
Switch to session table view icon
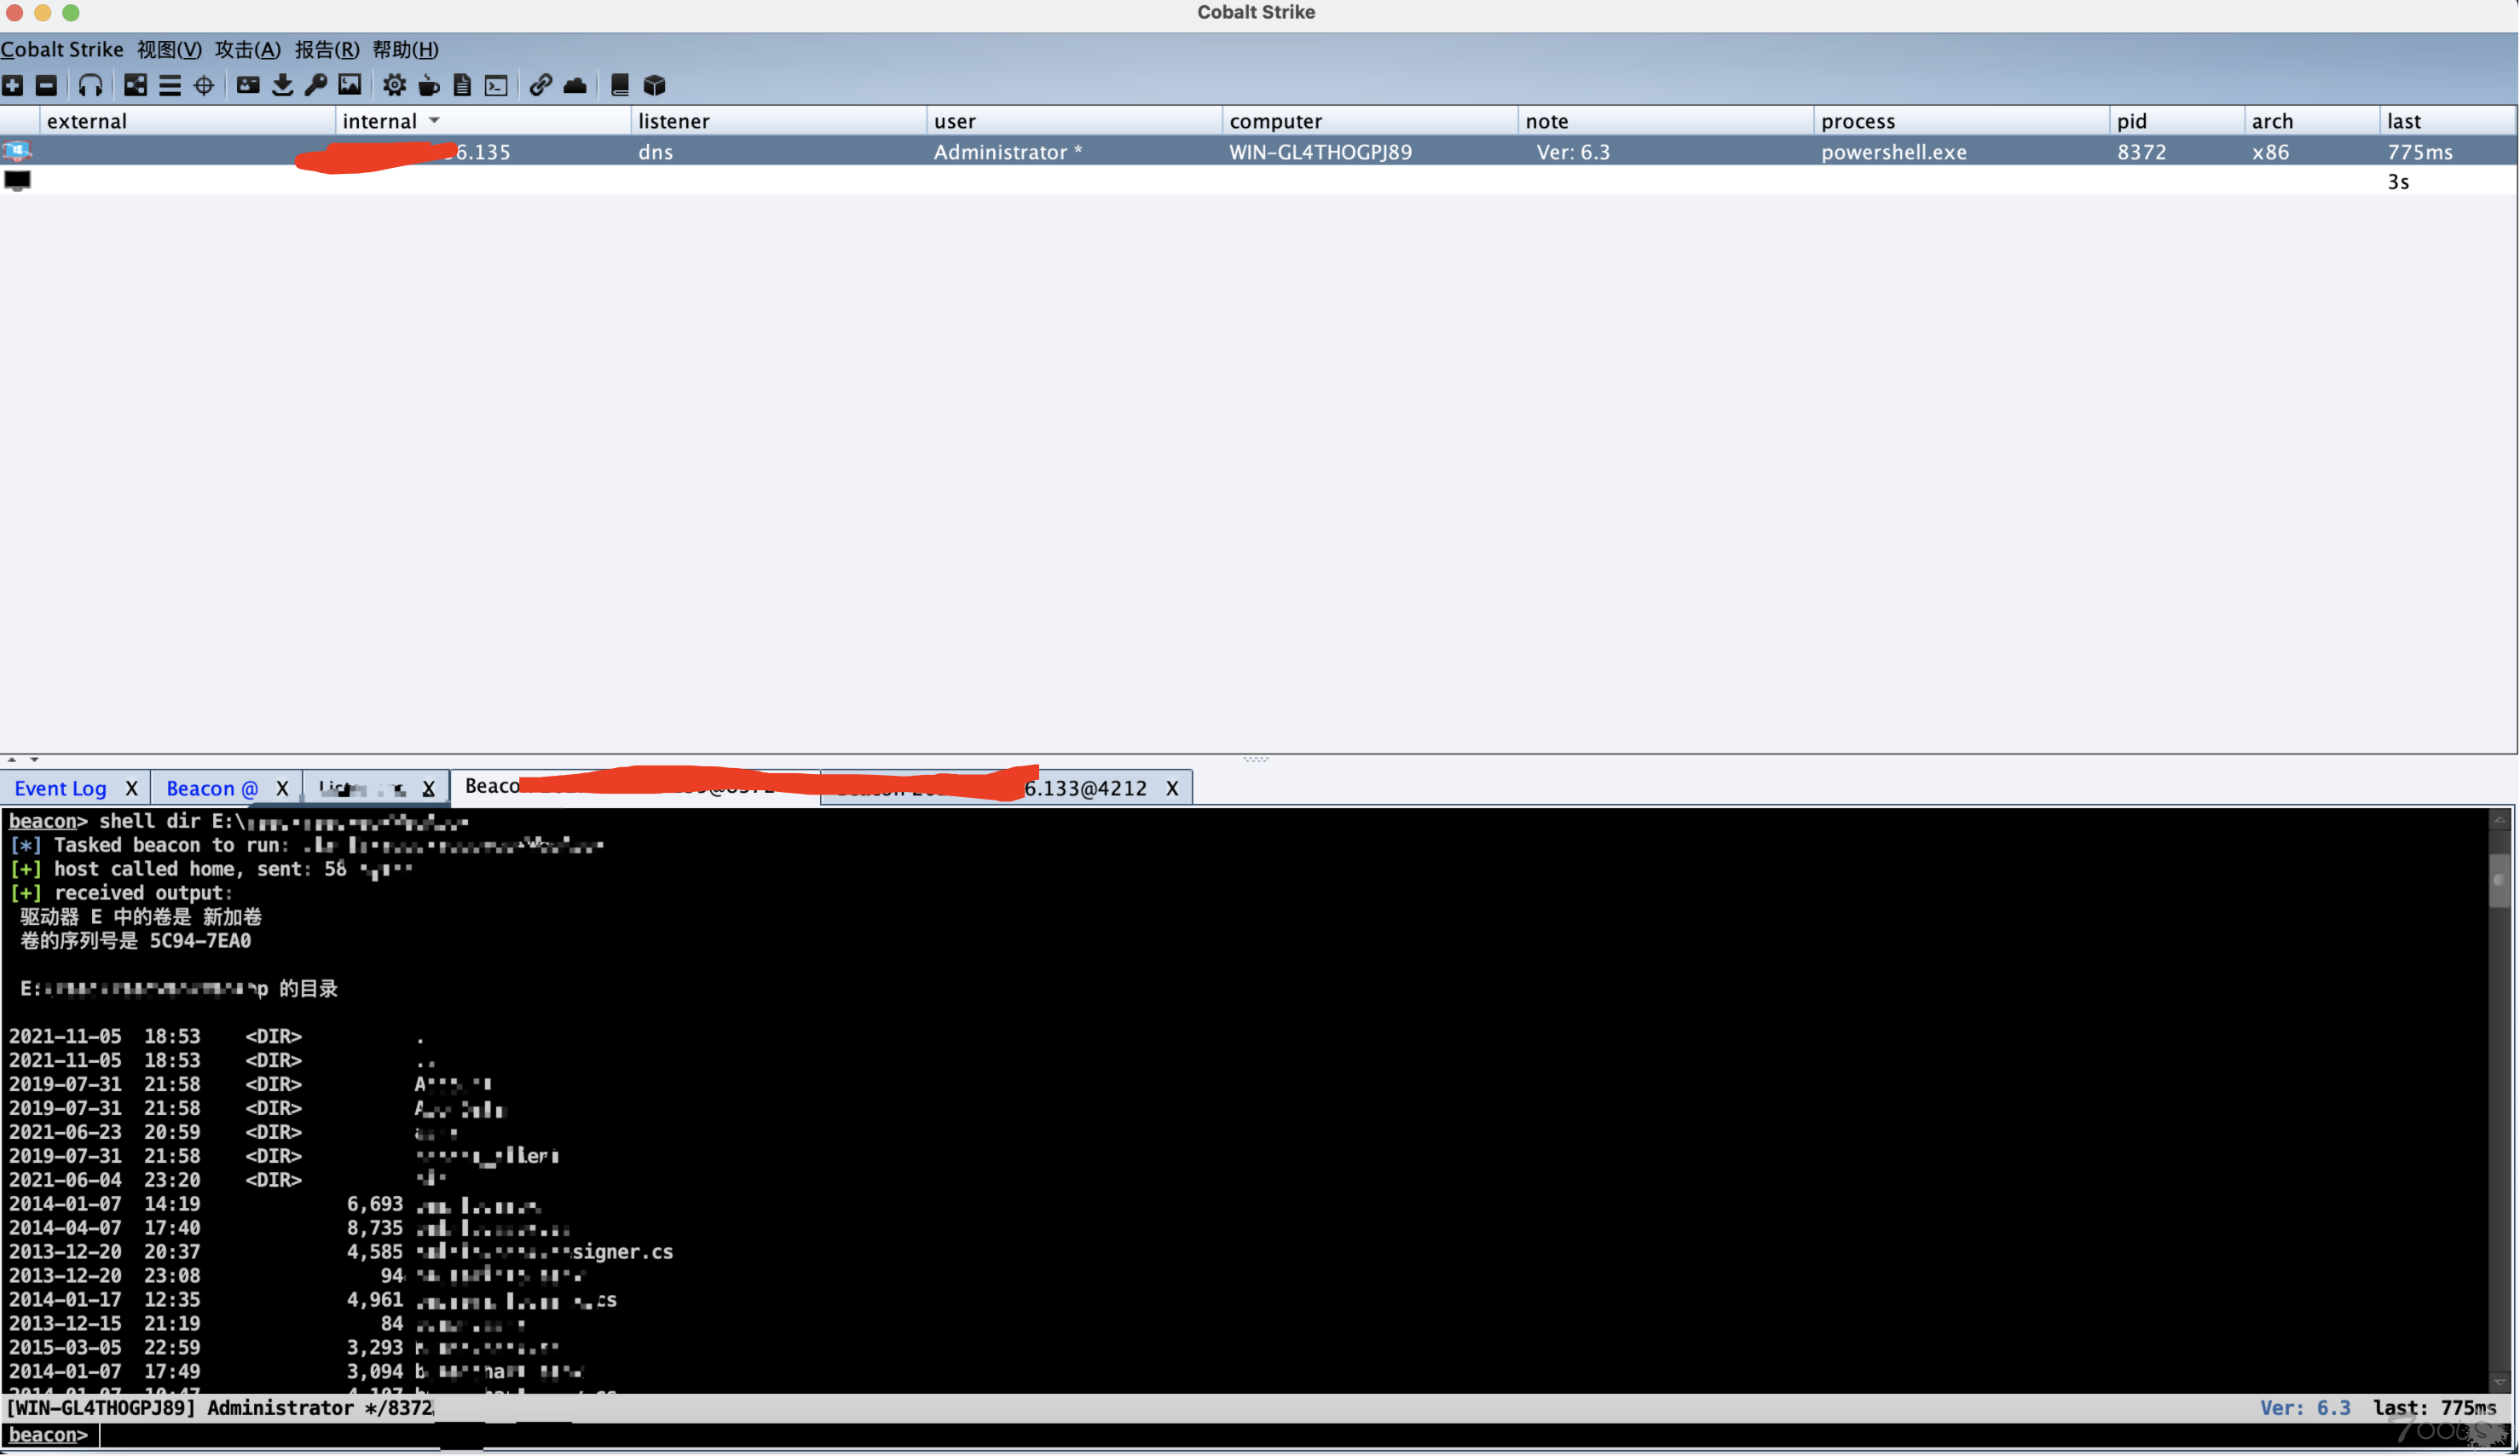click(170, 85)
